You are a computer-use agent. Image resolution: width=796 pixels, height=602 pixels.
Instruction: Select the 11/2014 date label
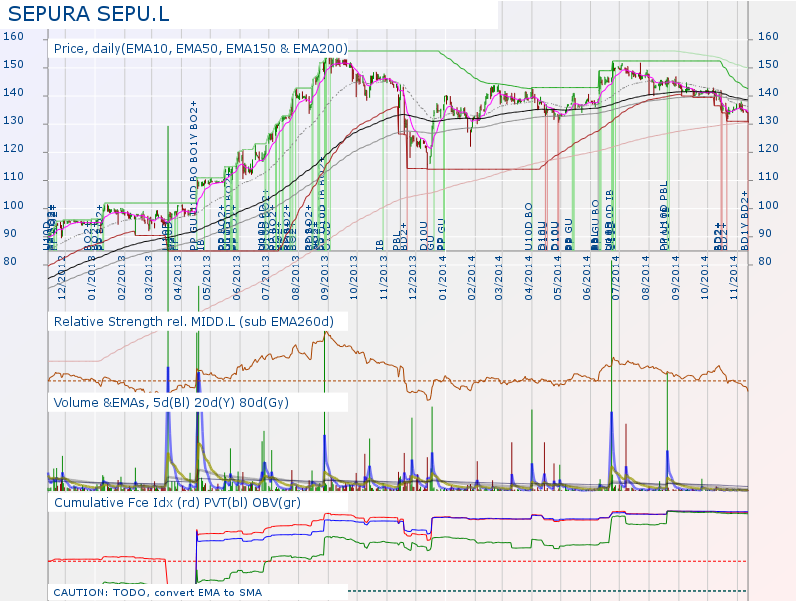point(734,278)
